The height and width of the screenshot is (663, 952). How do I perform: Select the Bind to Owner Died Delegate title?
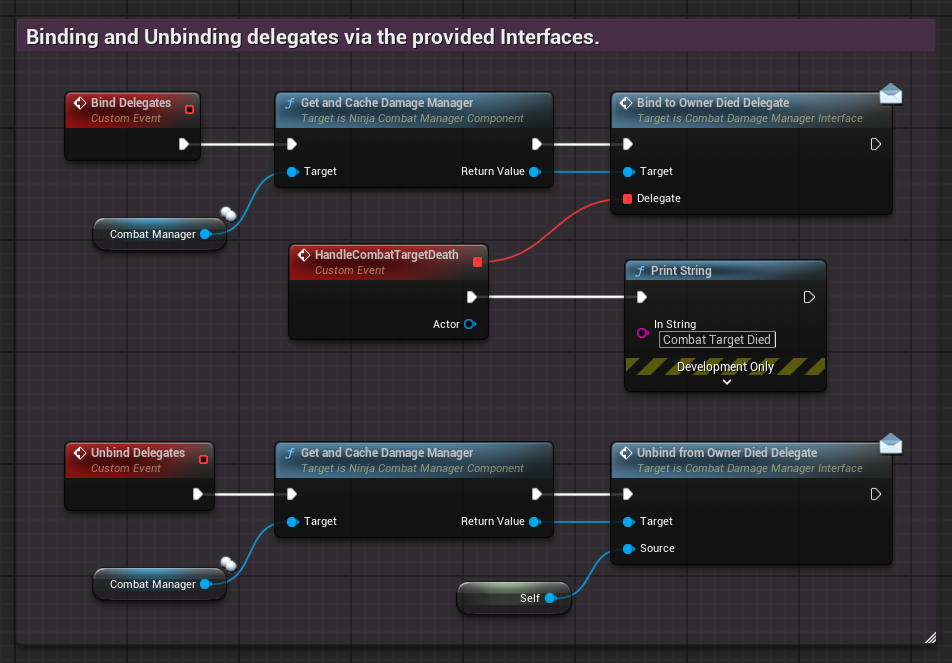(713, 103)
